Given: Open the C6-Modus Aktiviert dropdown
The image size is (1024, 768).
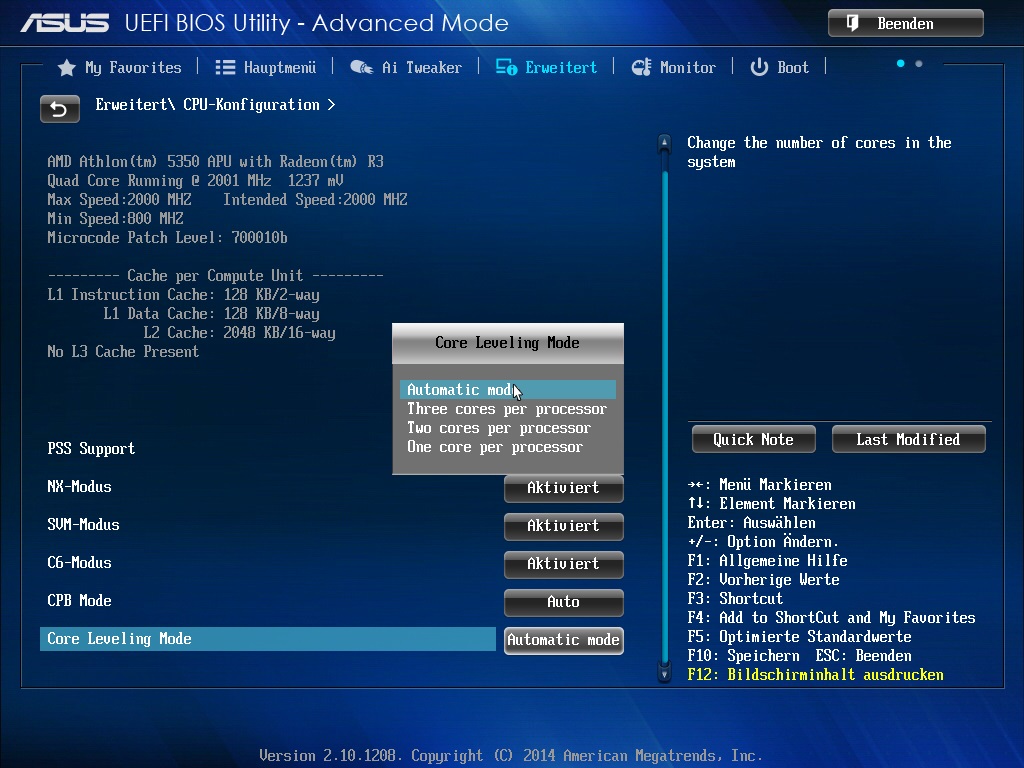Looking at the screenshot, I should [564, 564].
